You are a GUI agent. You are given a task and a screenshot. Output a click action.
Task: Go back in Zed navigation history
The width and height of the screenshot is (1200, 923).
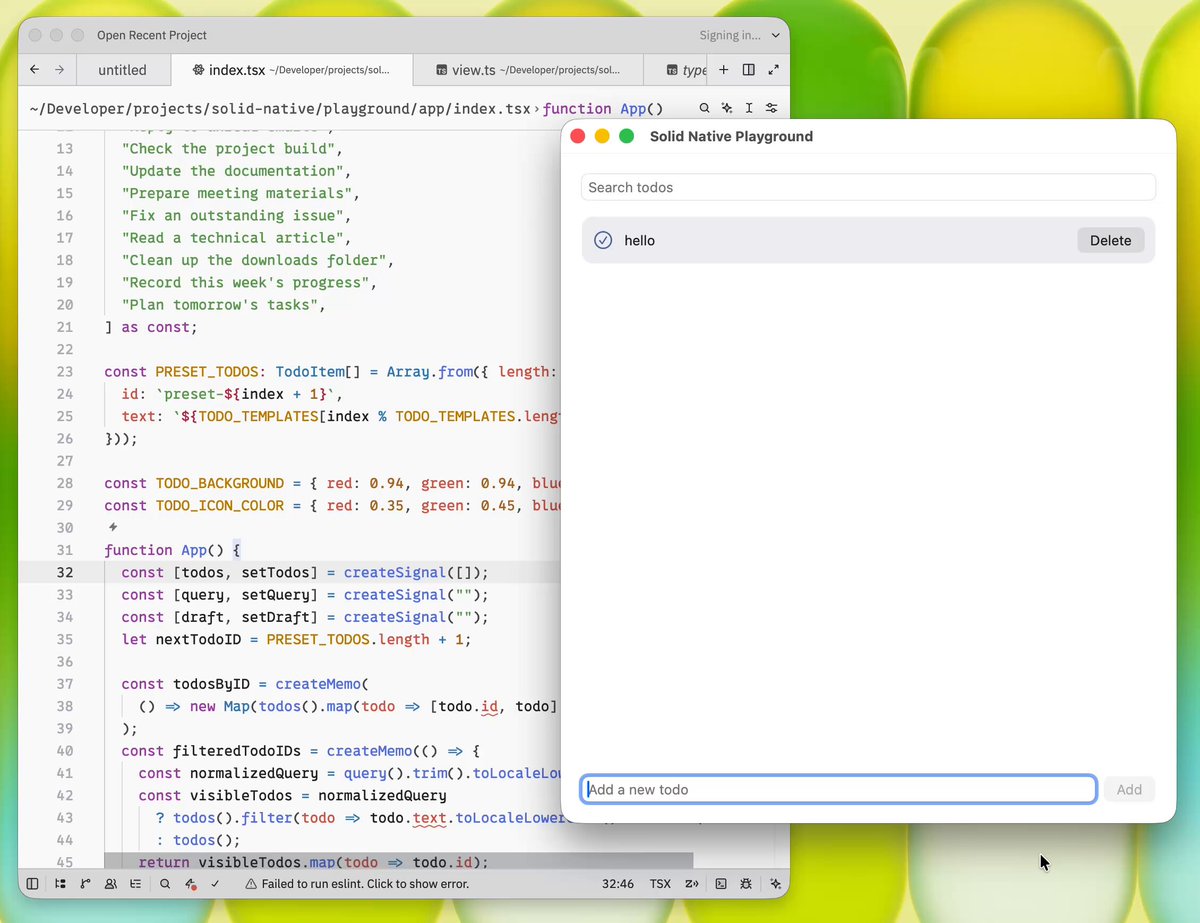(x=35, y=70)
